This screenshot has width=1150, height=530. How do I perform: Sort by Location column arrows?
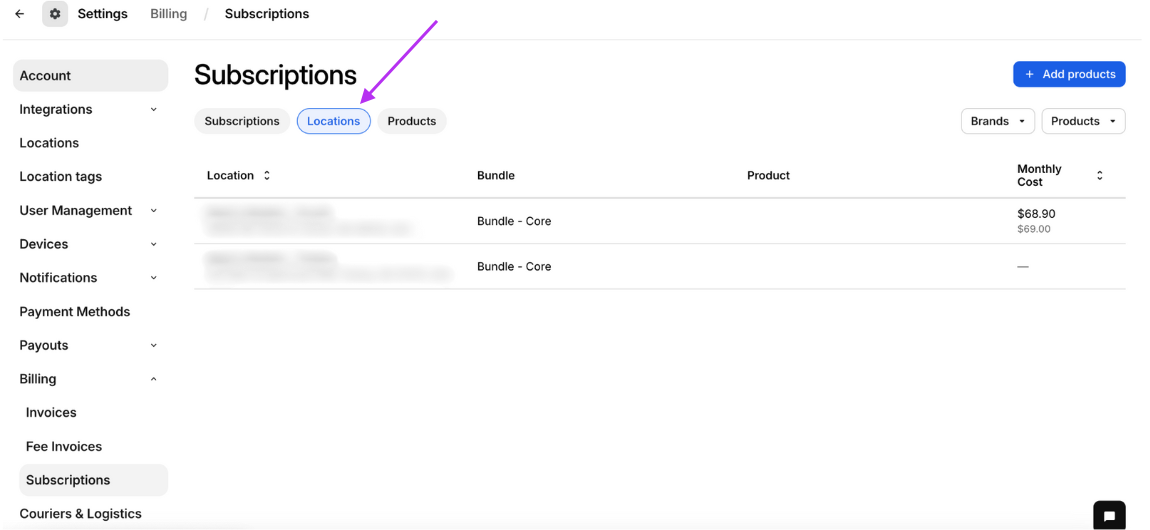point(267,175)
